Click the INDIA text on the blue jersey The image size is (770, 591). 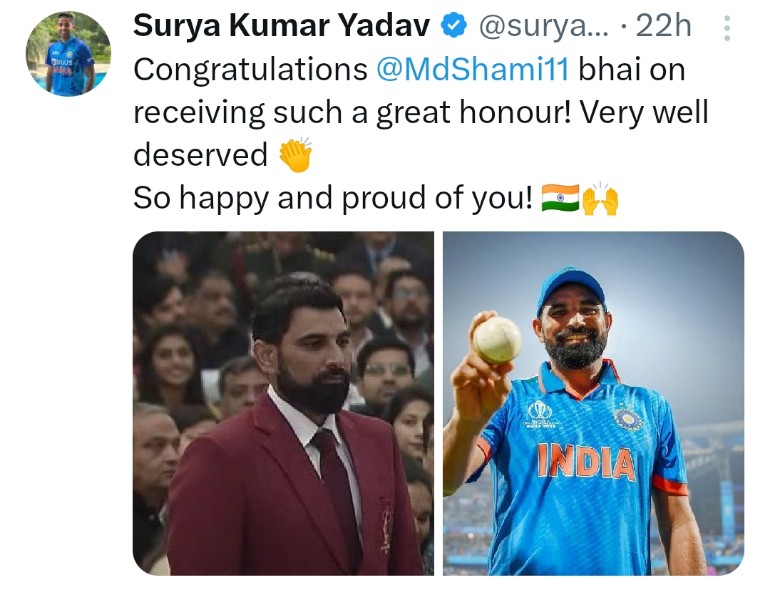pos(586,461)
